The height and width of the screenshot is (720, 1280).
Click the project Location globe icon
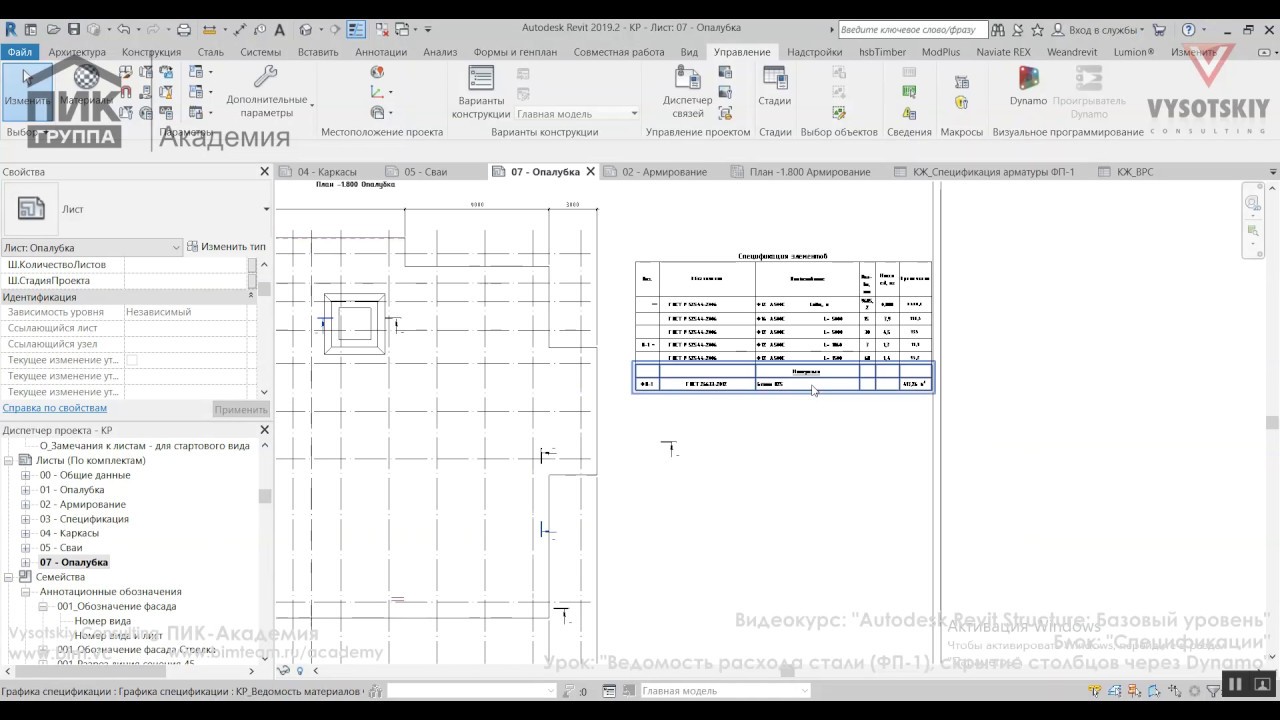tap(377, 72)
